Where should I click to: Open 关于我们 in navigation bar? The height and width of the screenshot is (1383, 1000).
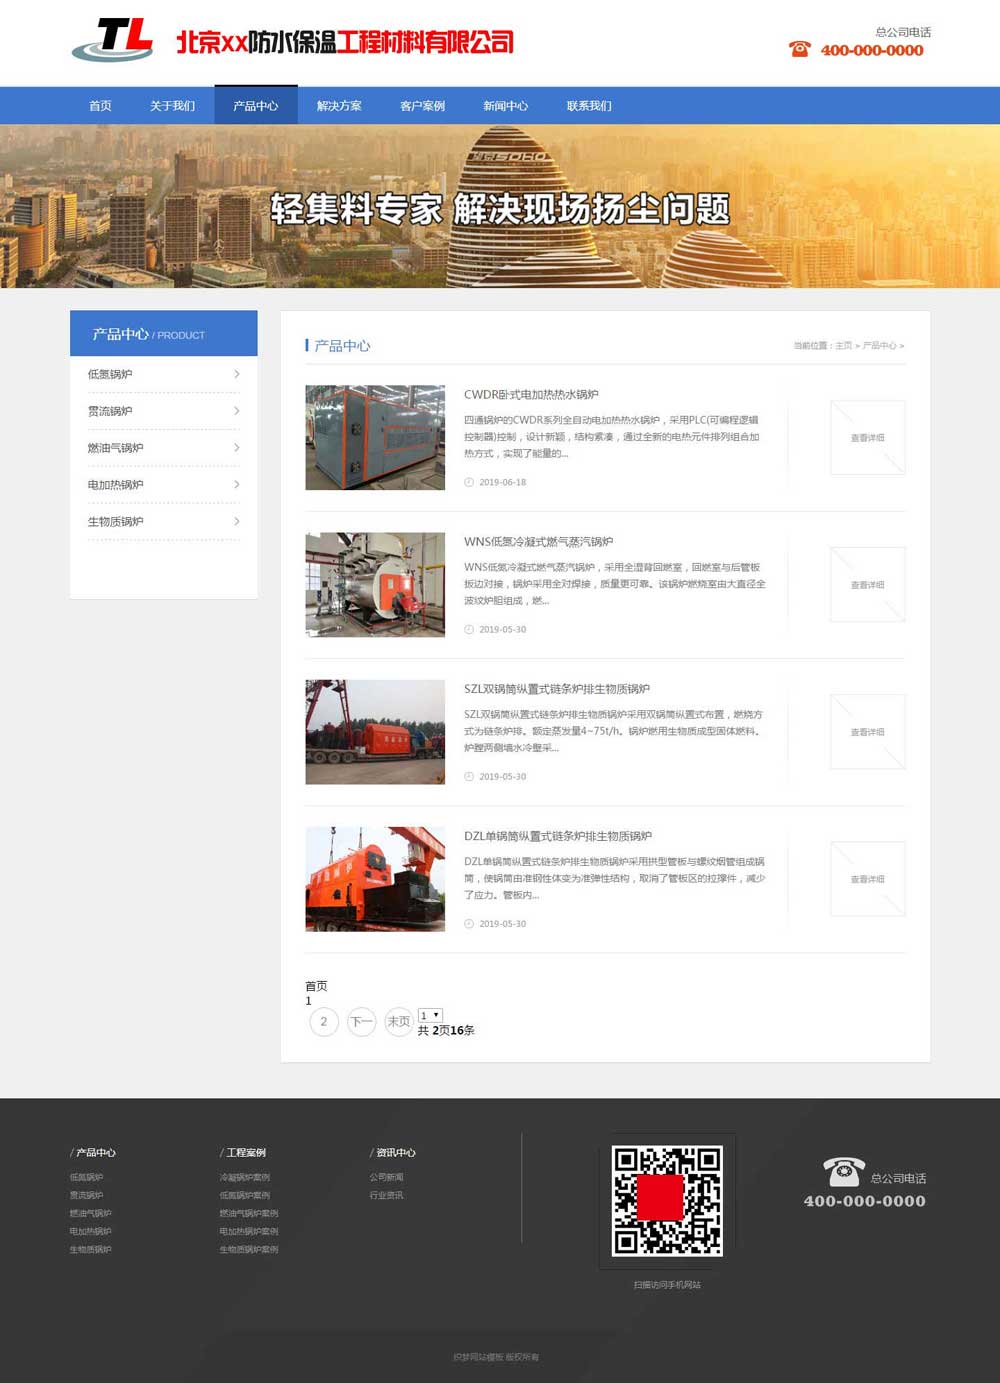(172, 106)
